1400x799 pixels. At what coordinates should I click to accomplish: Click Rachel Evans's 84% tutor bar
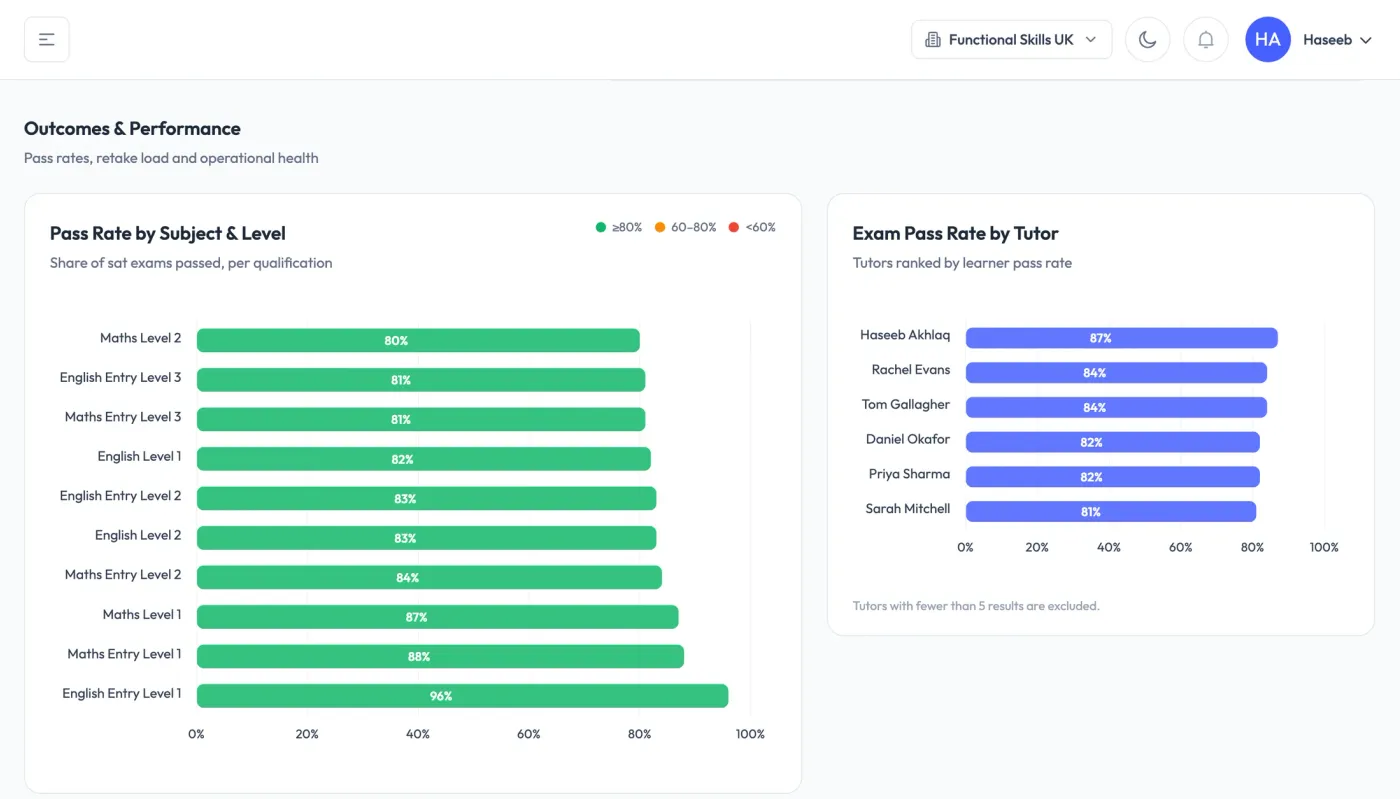1116,373
